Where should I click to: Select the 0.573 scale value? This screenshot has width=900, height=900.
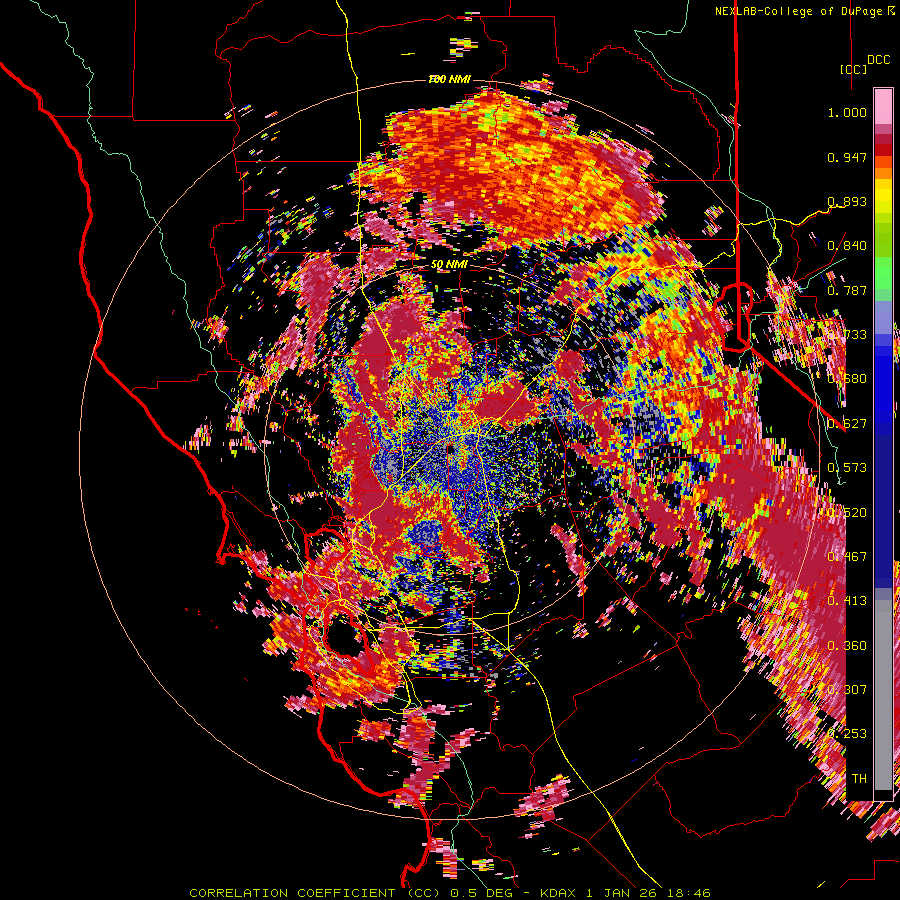point(847,468)
